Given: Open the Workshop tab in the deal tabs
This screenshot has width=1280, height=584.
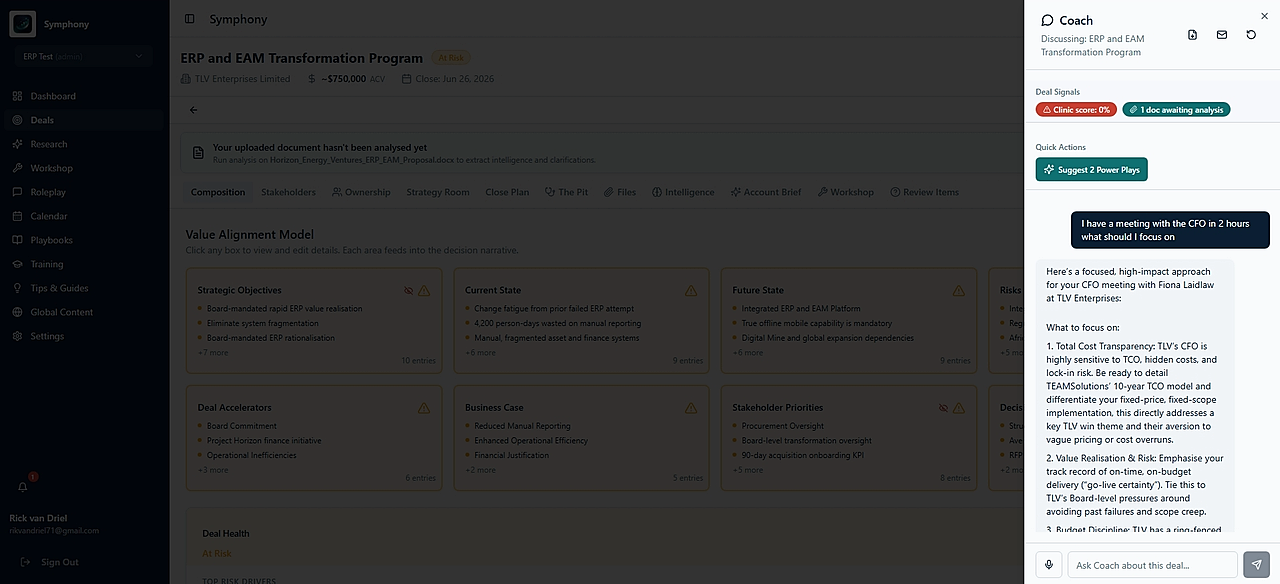Looking at the screenshot, I should (845, 192).
